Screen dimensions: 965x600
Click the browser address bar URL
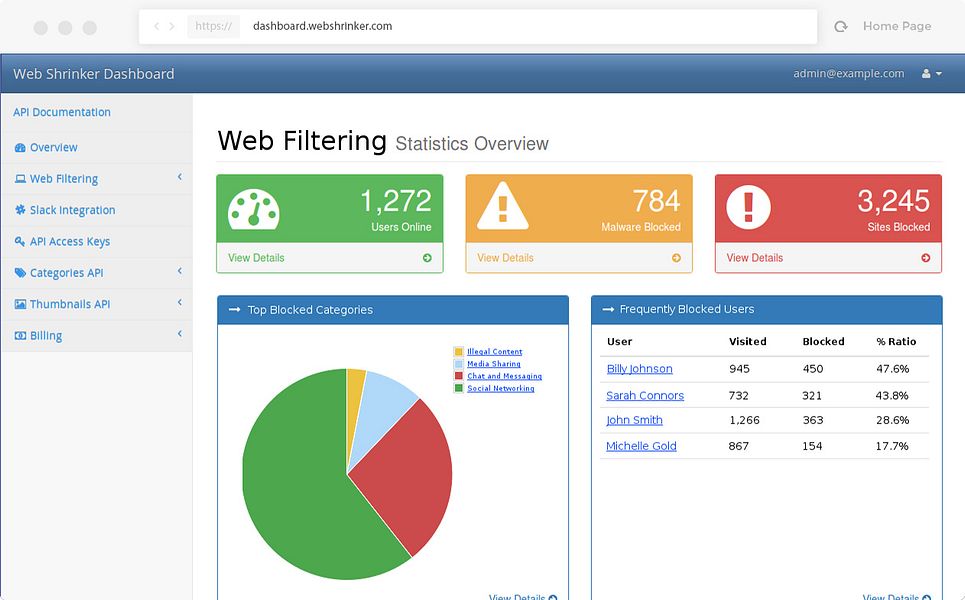click(322, 26)
